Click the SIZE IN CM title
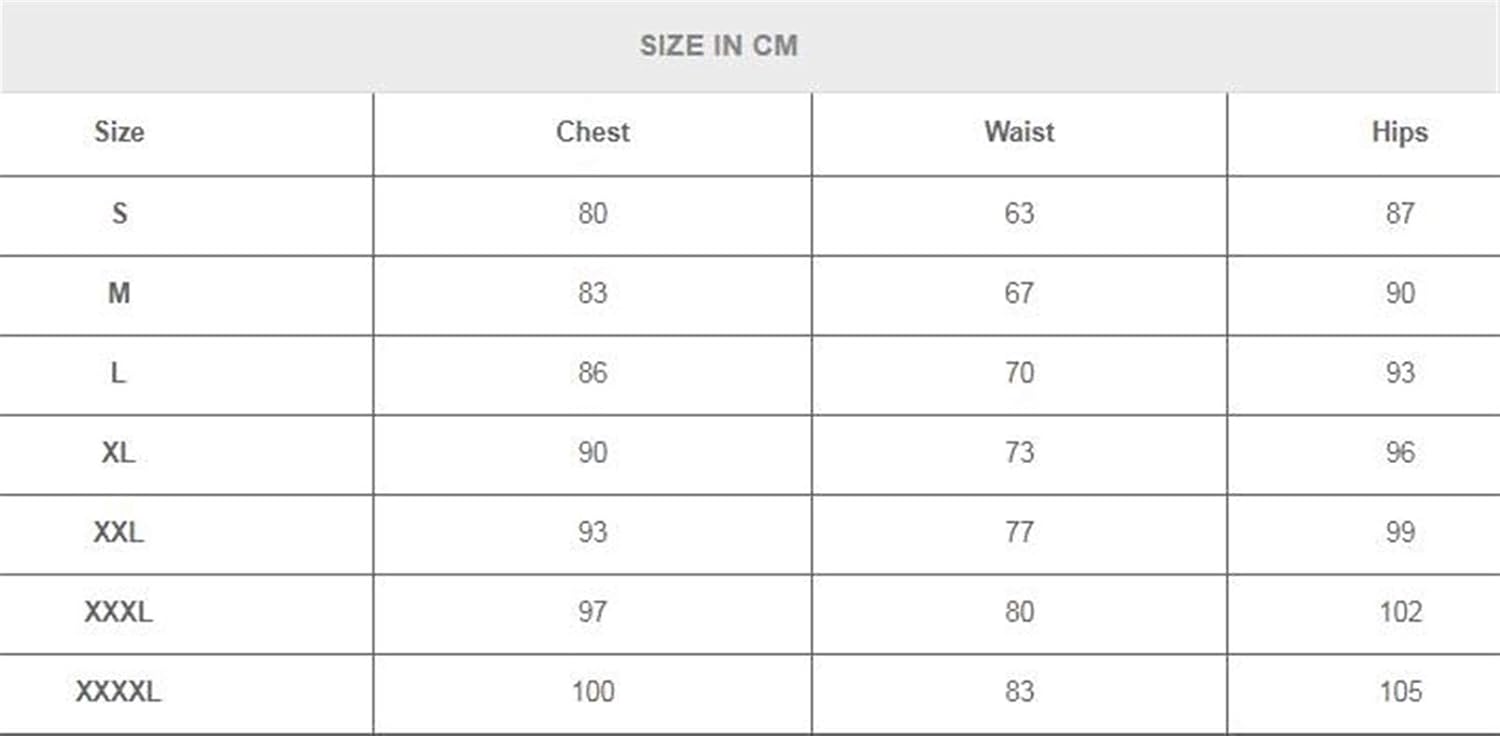The height and width of the screenshot is (736, 1500). [718, 46]
